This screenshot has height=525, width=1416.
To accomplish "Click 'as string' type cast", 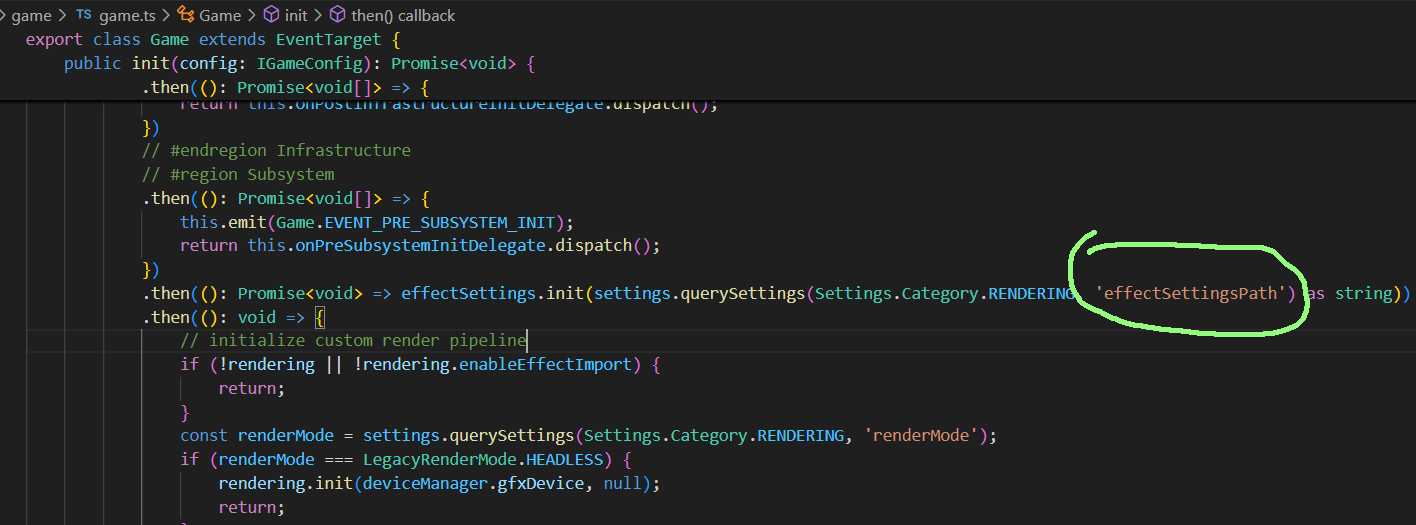I will tap(1349, 293).
